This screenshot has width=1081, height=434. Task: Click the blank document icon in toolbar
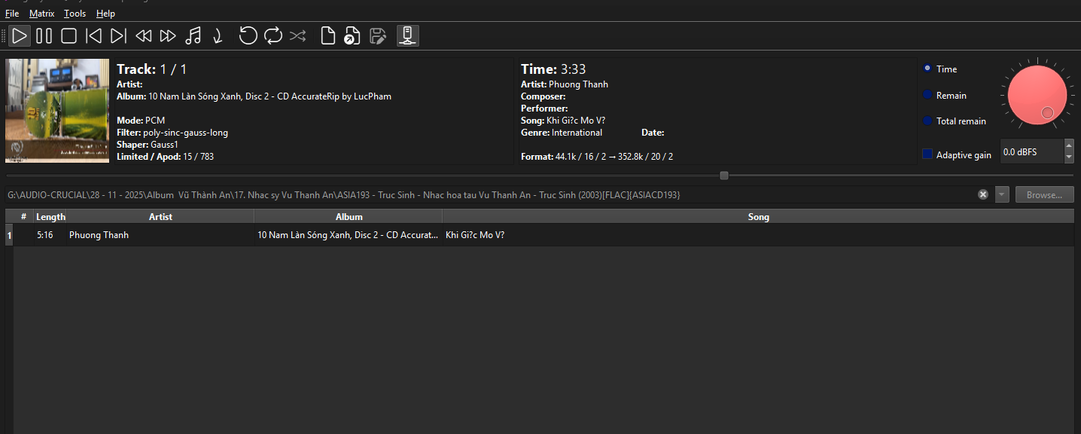(x=329, y=36)
